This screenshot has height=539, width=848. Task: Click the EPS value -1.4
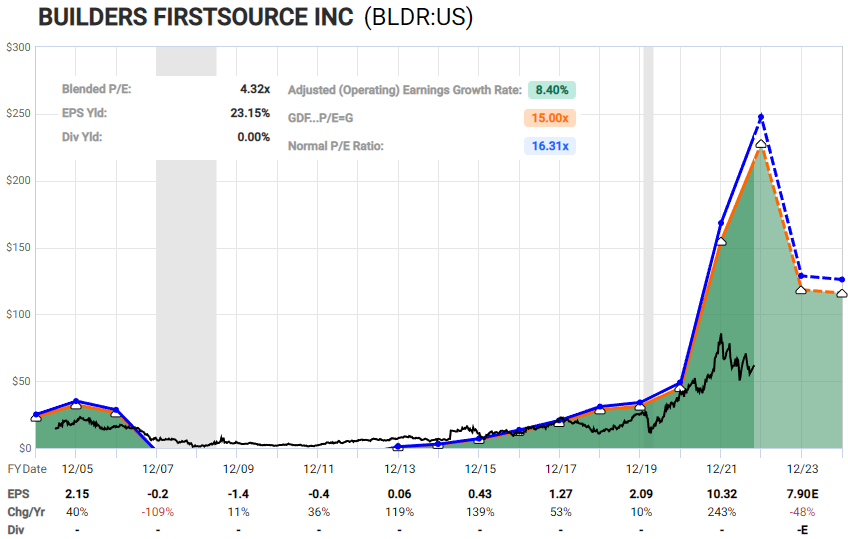238,494
